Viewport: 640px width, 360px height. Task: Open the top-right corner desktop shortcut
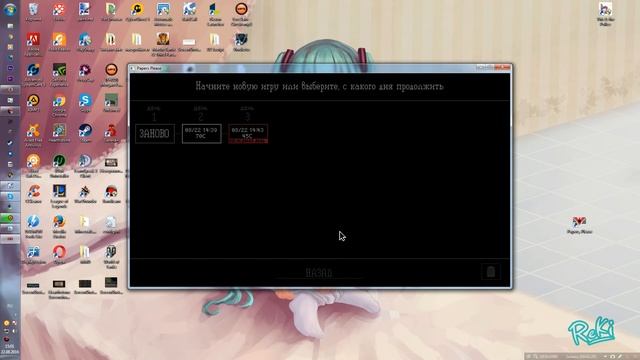pos(605,14)
